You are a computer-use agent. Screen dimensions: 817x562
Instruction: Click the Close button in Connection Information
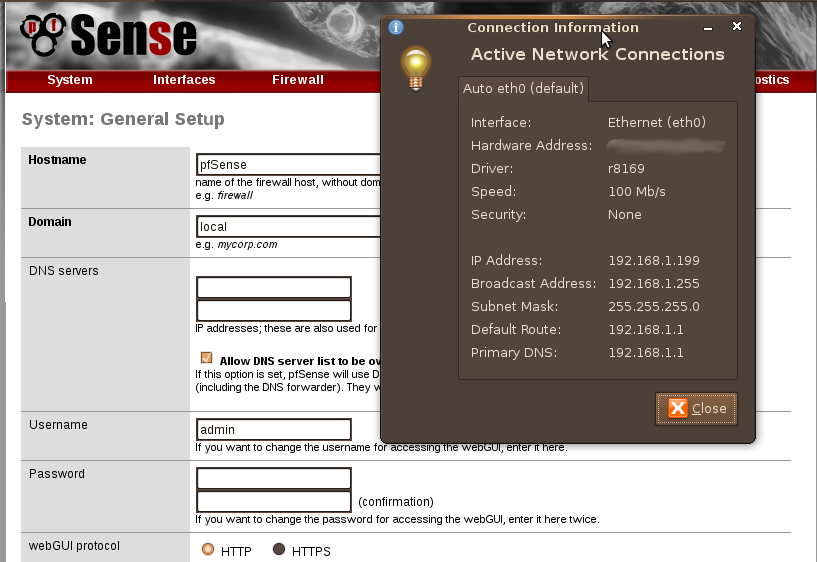[x=696, y=409]
